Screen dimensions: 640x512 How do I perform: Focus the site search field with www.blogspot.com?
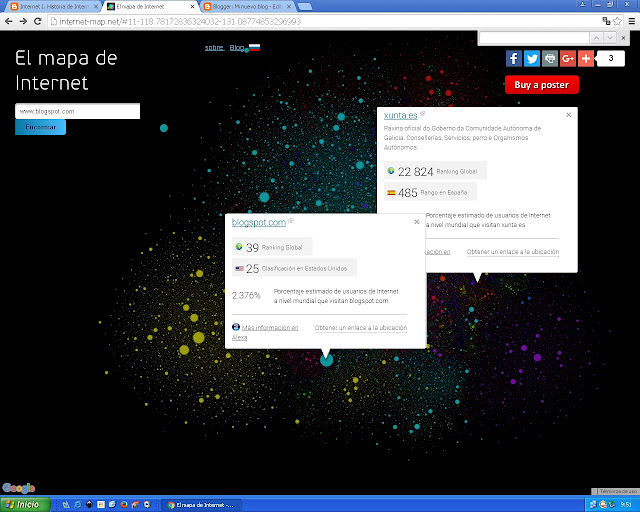[x=78, y=111]
